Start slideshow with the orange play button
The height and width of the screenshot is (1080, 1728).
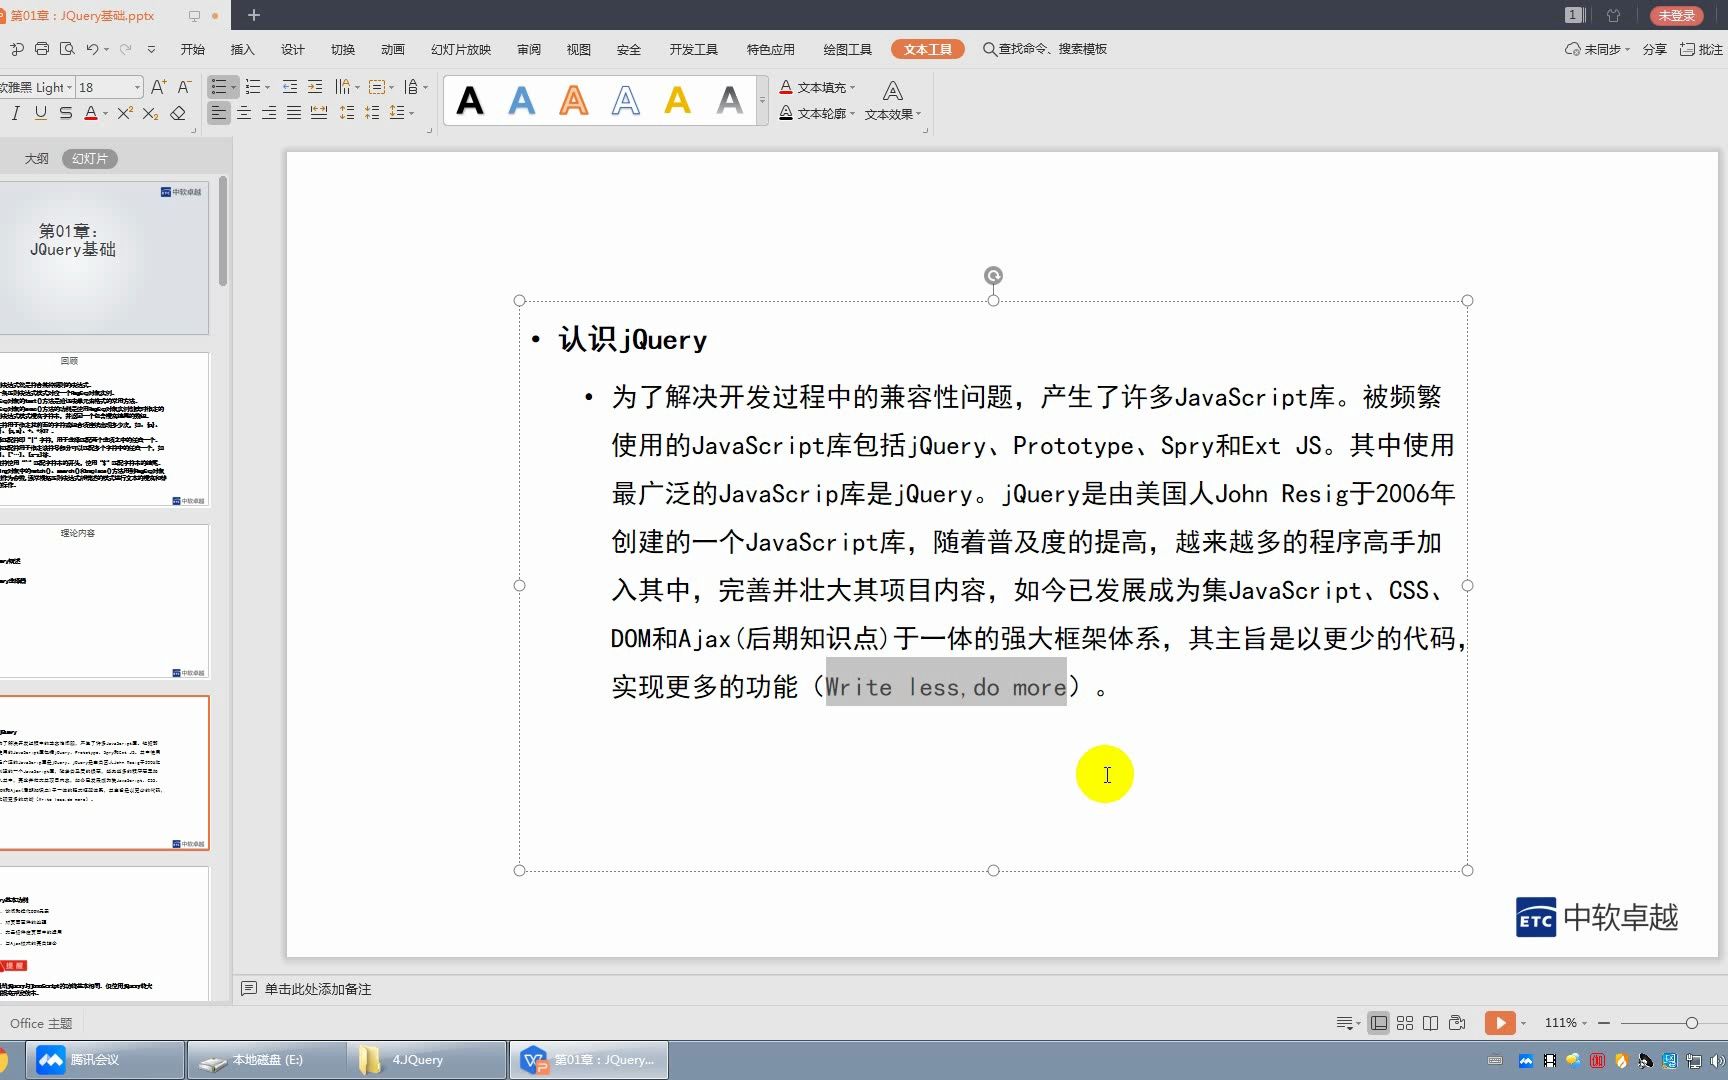[1502, 1023]
